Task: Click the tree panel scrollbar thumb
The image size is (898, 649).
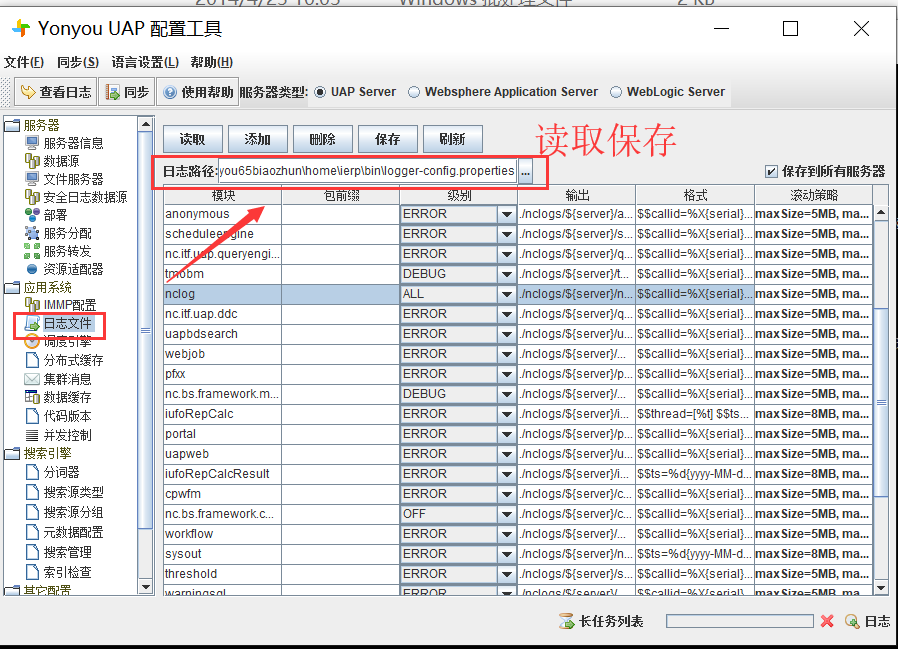Action: point(145,331)
